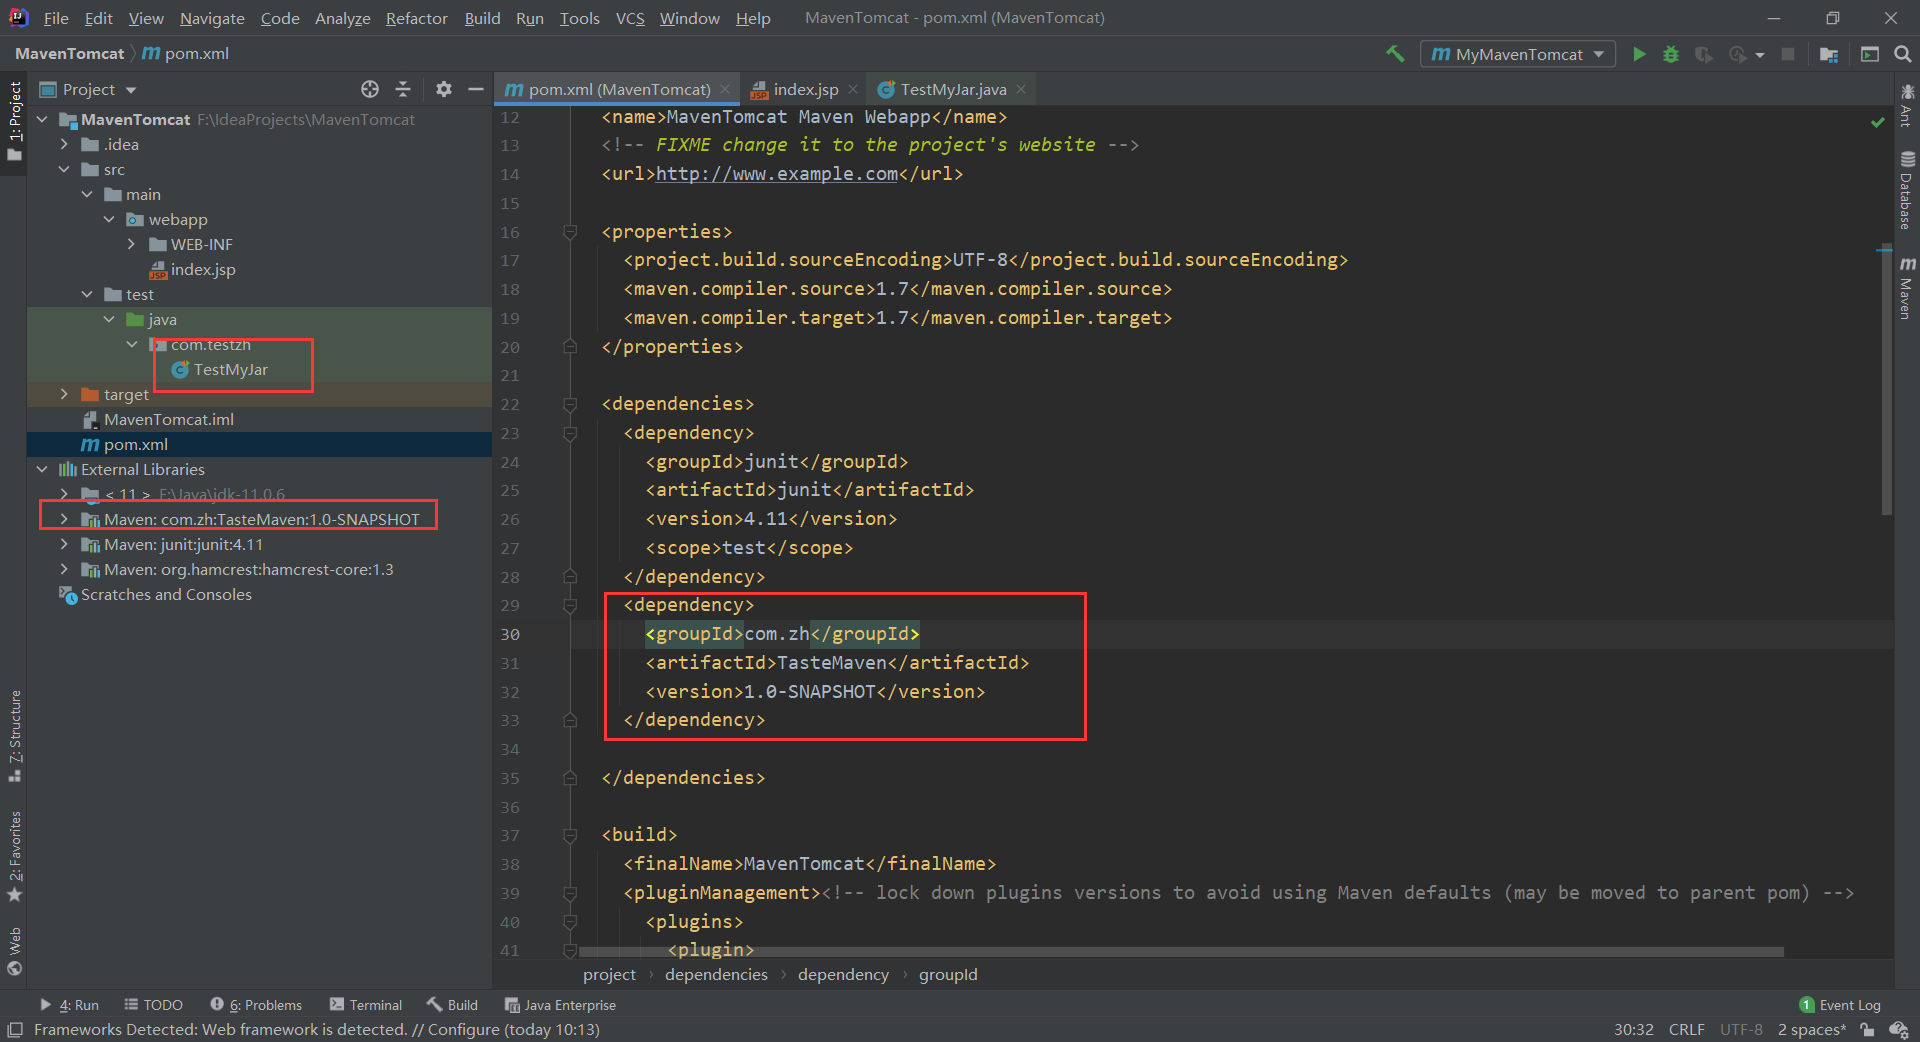Click the Search Everywhere magnifier icon

pyautogui.click(x=1902, y=54)
